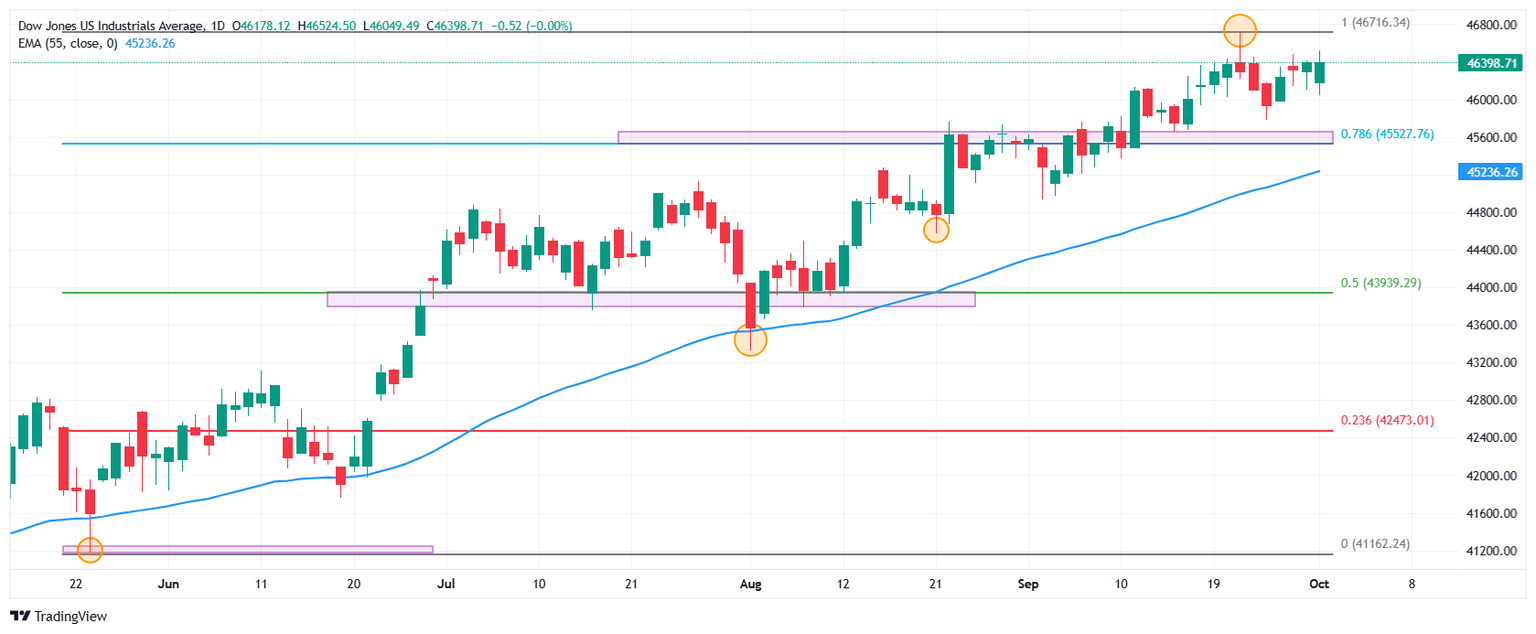Select the Fibonacci label 0 (41162.24)
This screenshot has height=634, width=1536.
click(x=1374, y=545)
